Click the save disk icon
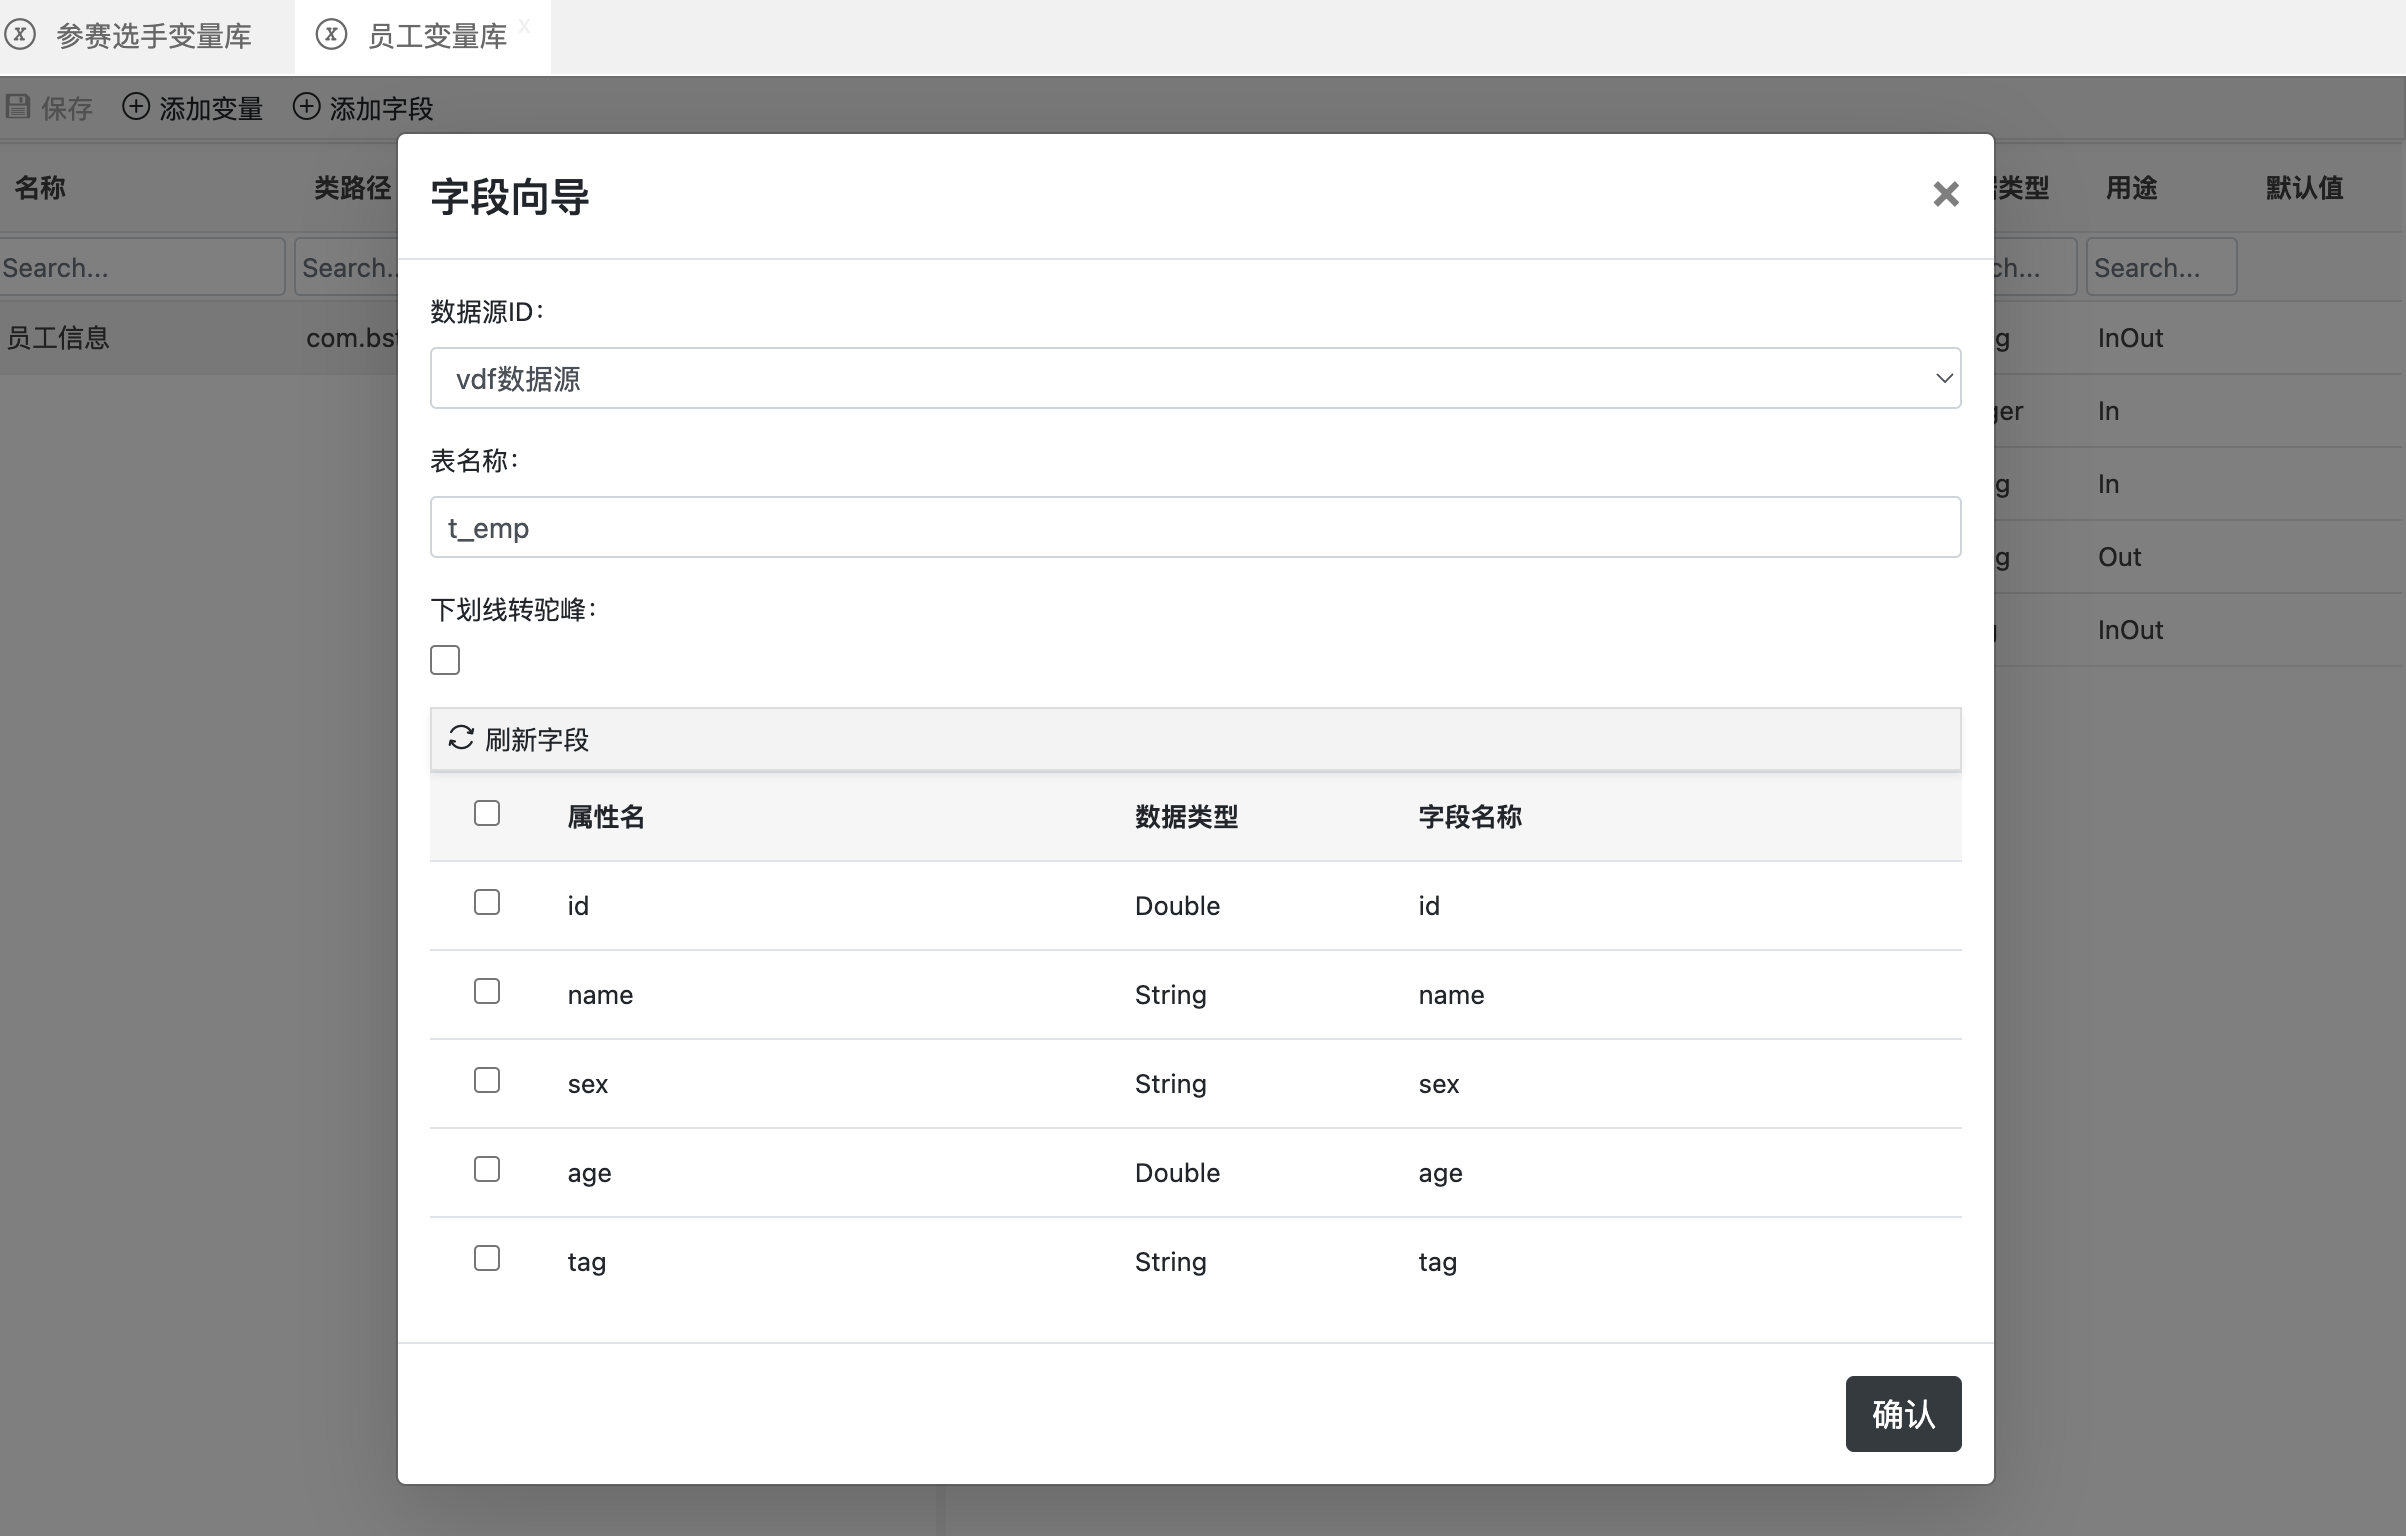Image resolution: width=2406 pixels, height=1536 pixels. tap(18, 107)
